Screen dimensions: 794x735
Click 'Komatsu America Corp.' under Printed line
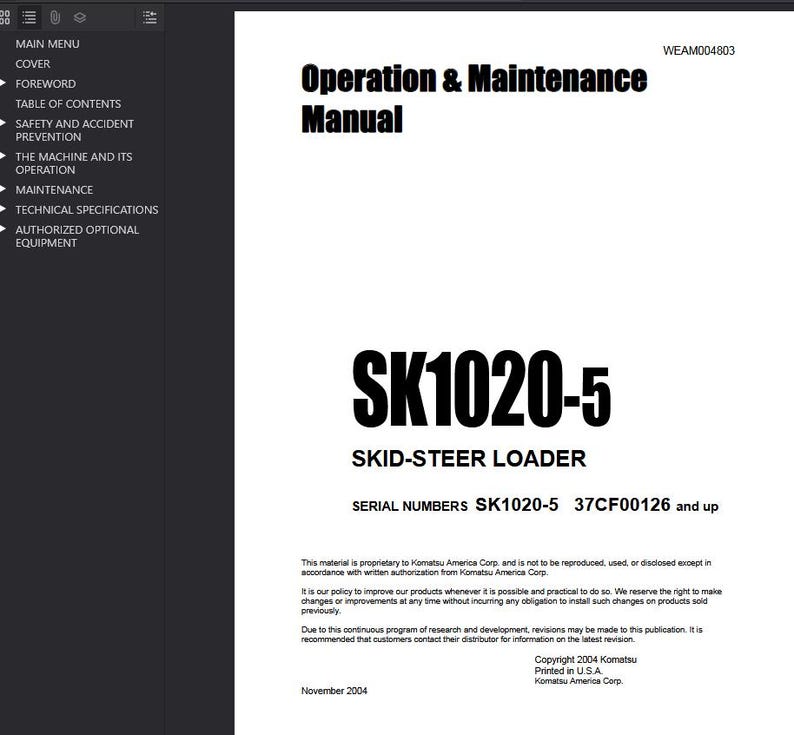pos(579,681)
